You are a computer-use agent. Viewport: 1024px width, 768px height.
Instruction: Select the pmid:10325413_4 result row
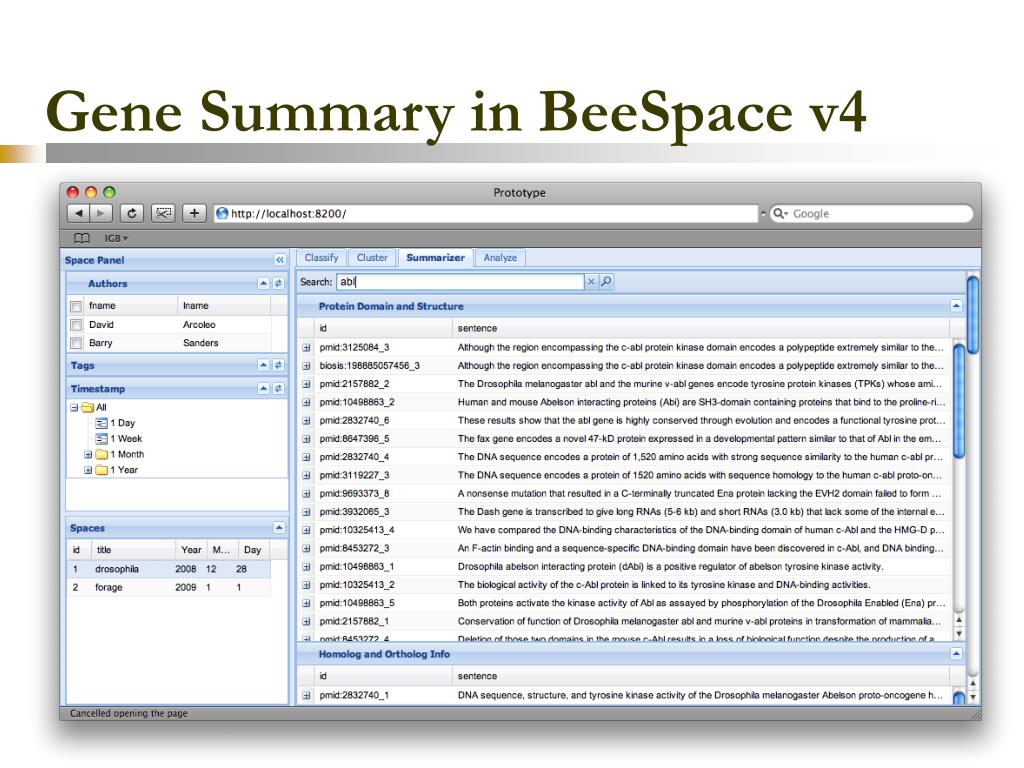point(625,530)
